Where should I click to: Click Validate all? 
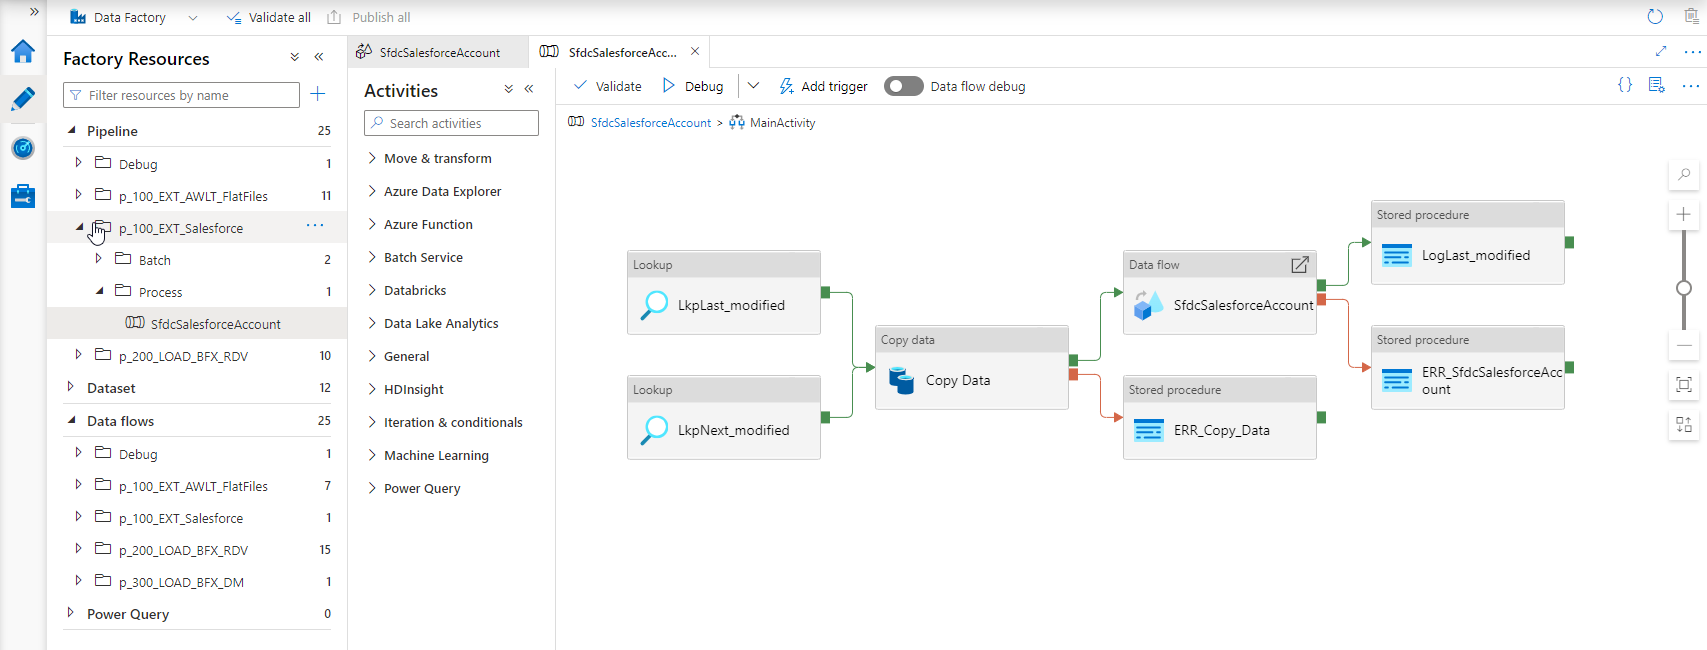click(268, 17)
